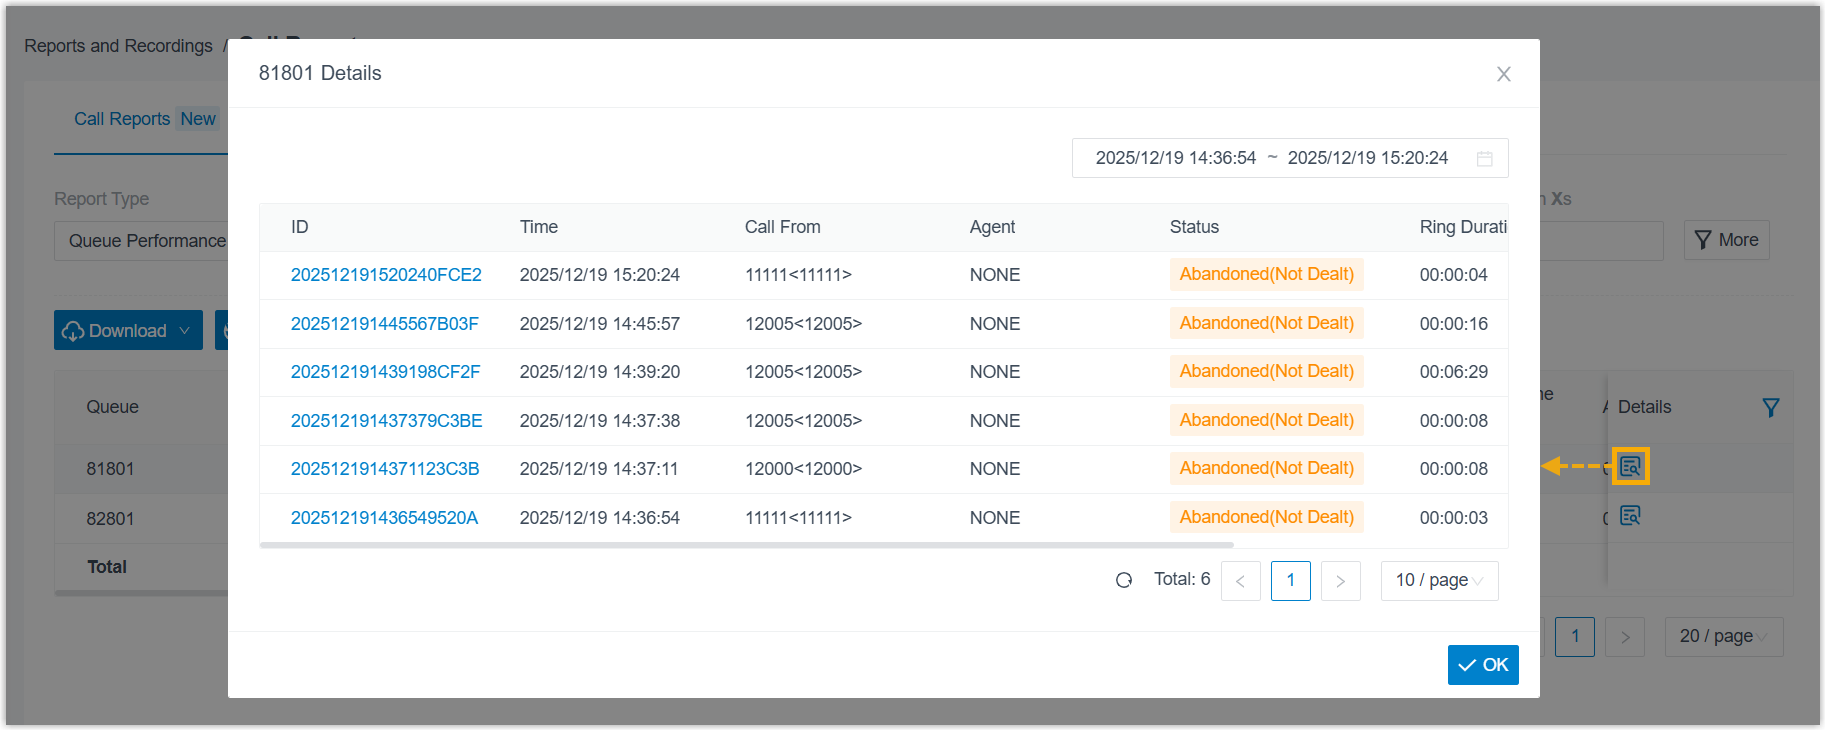
Task: Click Abandoned(Not Dealt) status at 15:20:24 row
Action: point(1267,274)
